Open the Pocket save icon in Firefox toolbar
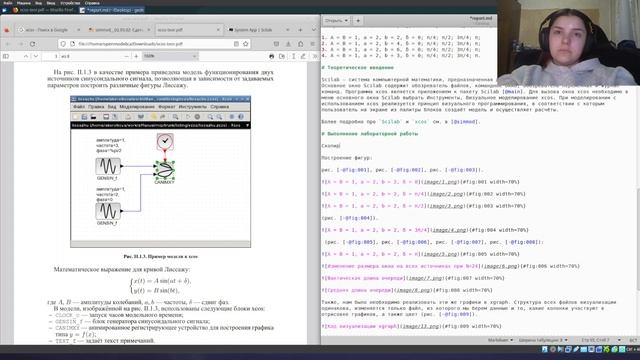The width and height of the screenshot is (640, 360). [x=276, y=44]
